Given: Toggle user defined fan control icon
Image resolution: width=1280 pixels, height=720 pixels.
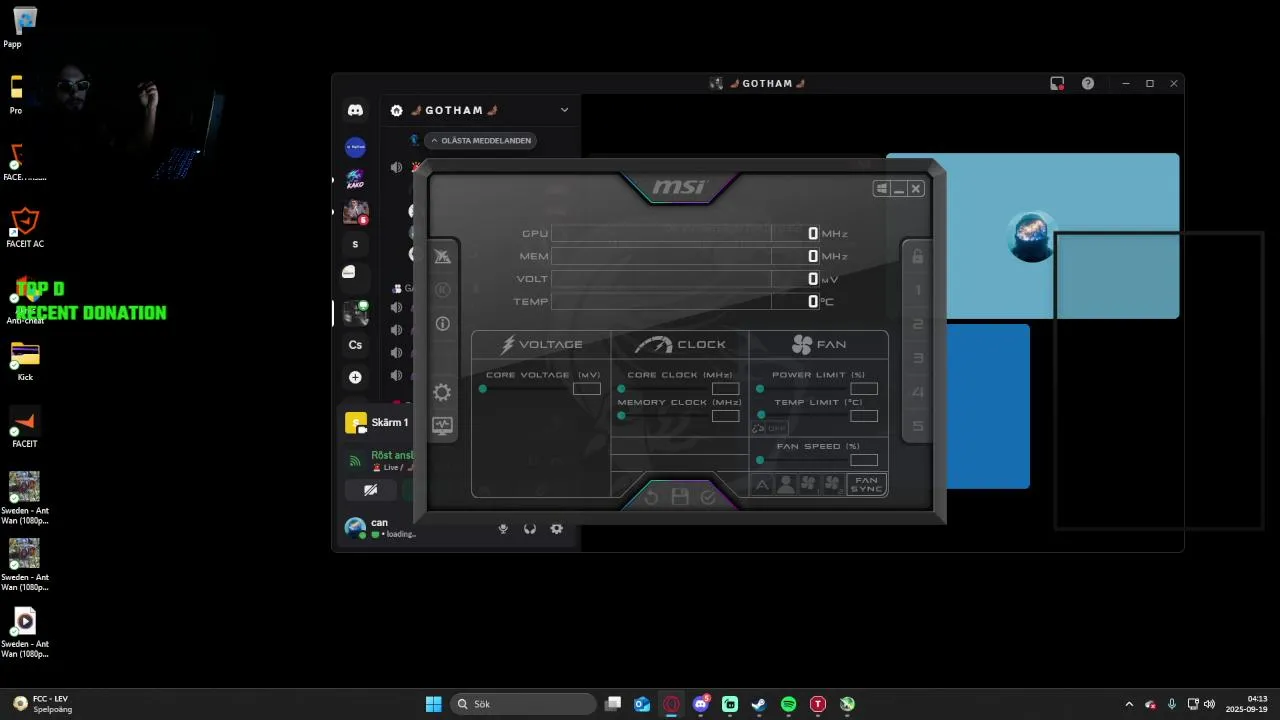Looking at the screenshot, I should (786, 485).
